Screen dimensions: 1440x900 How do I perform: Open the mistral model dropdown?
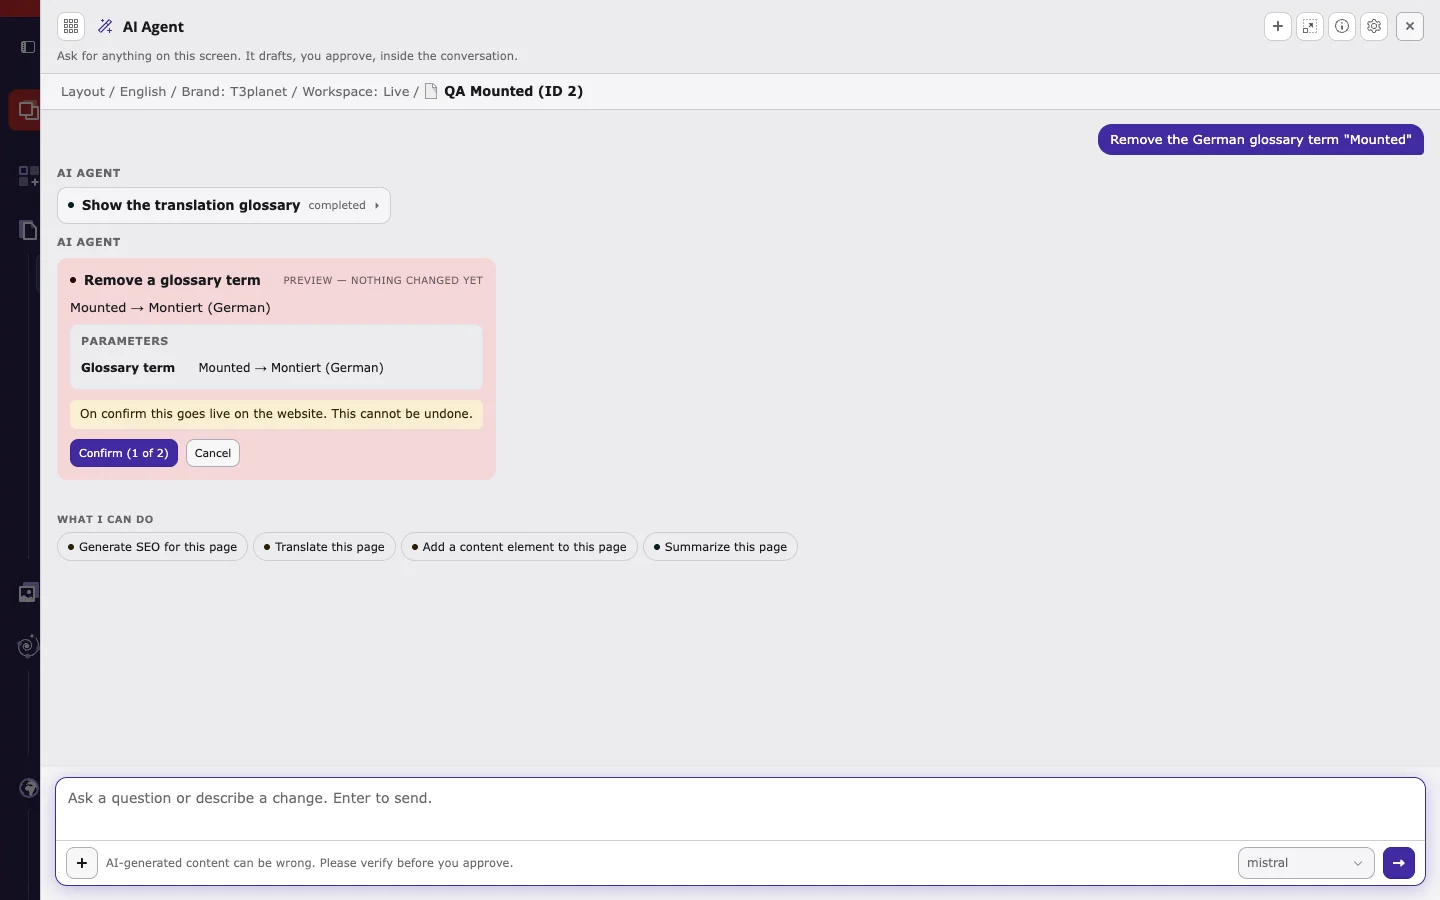click(1306, 863)
